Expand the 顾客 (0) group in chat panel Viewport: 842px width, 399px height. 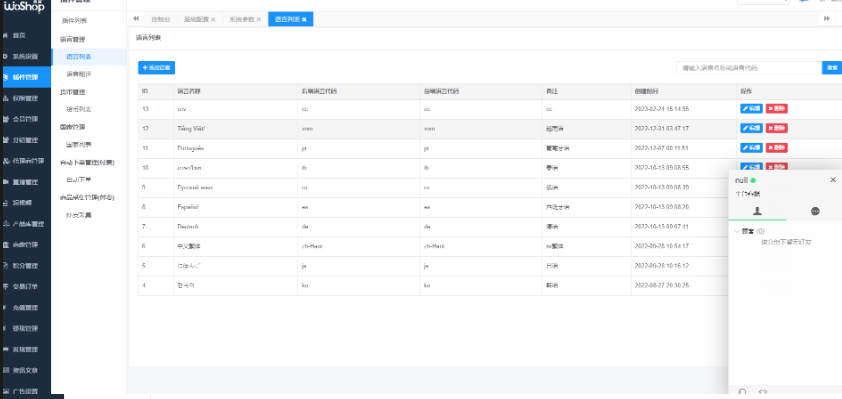[x=750, y=231]
